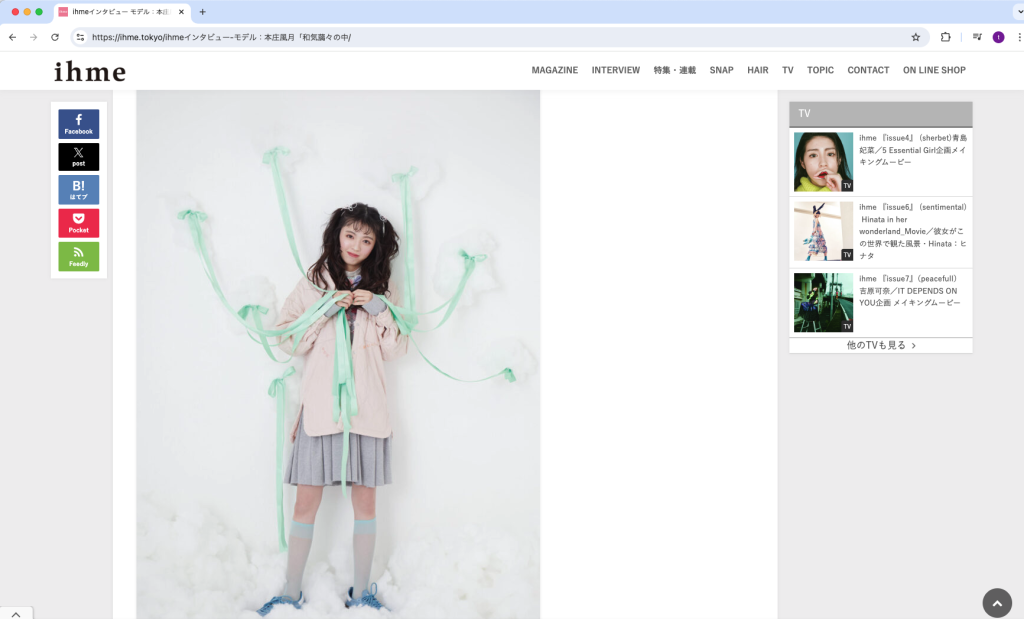The image size is (1024, 619).
Task: Bookmark this page with star icon
Action: (915, 37)
